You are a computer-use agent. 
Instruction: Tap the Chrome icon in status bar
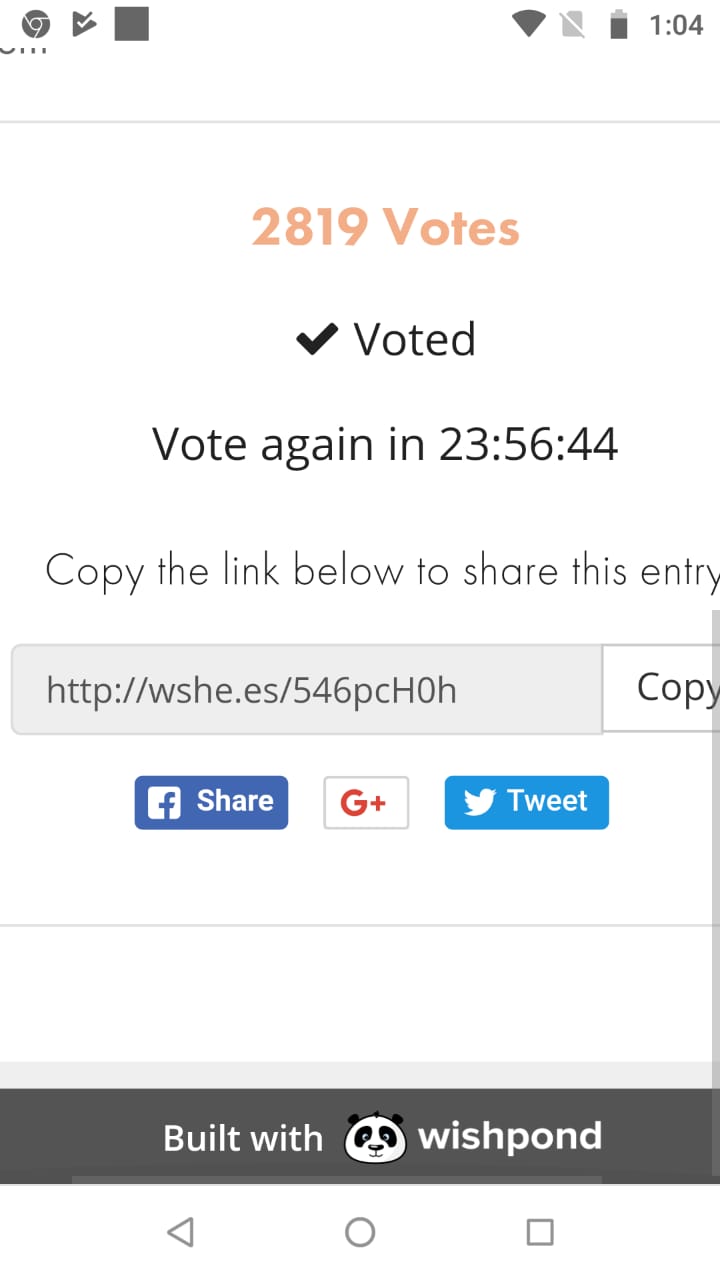pos(36,24)
